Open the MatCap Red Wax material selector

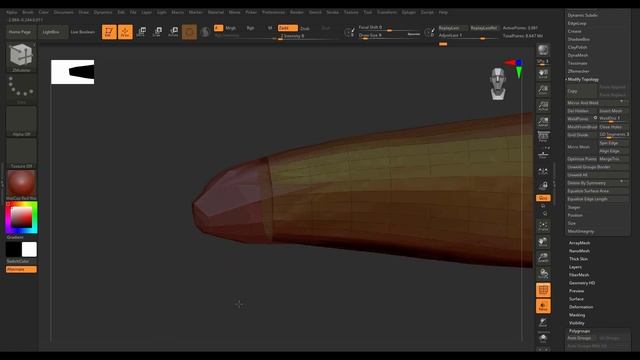coord(21,185)
